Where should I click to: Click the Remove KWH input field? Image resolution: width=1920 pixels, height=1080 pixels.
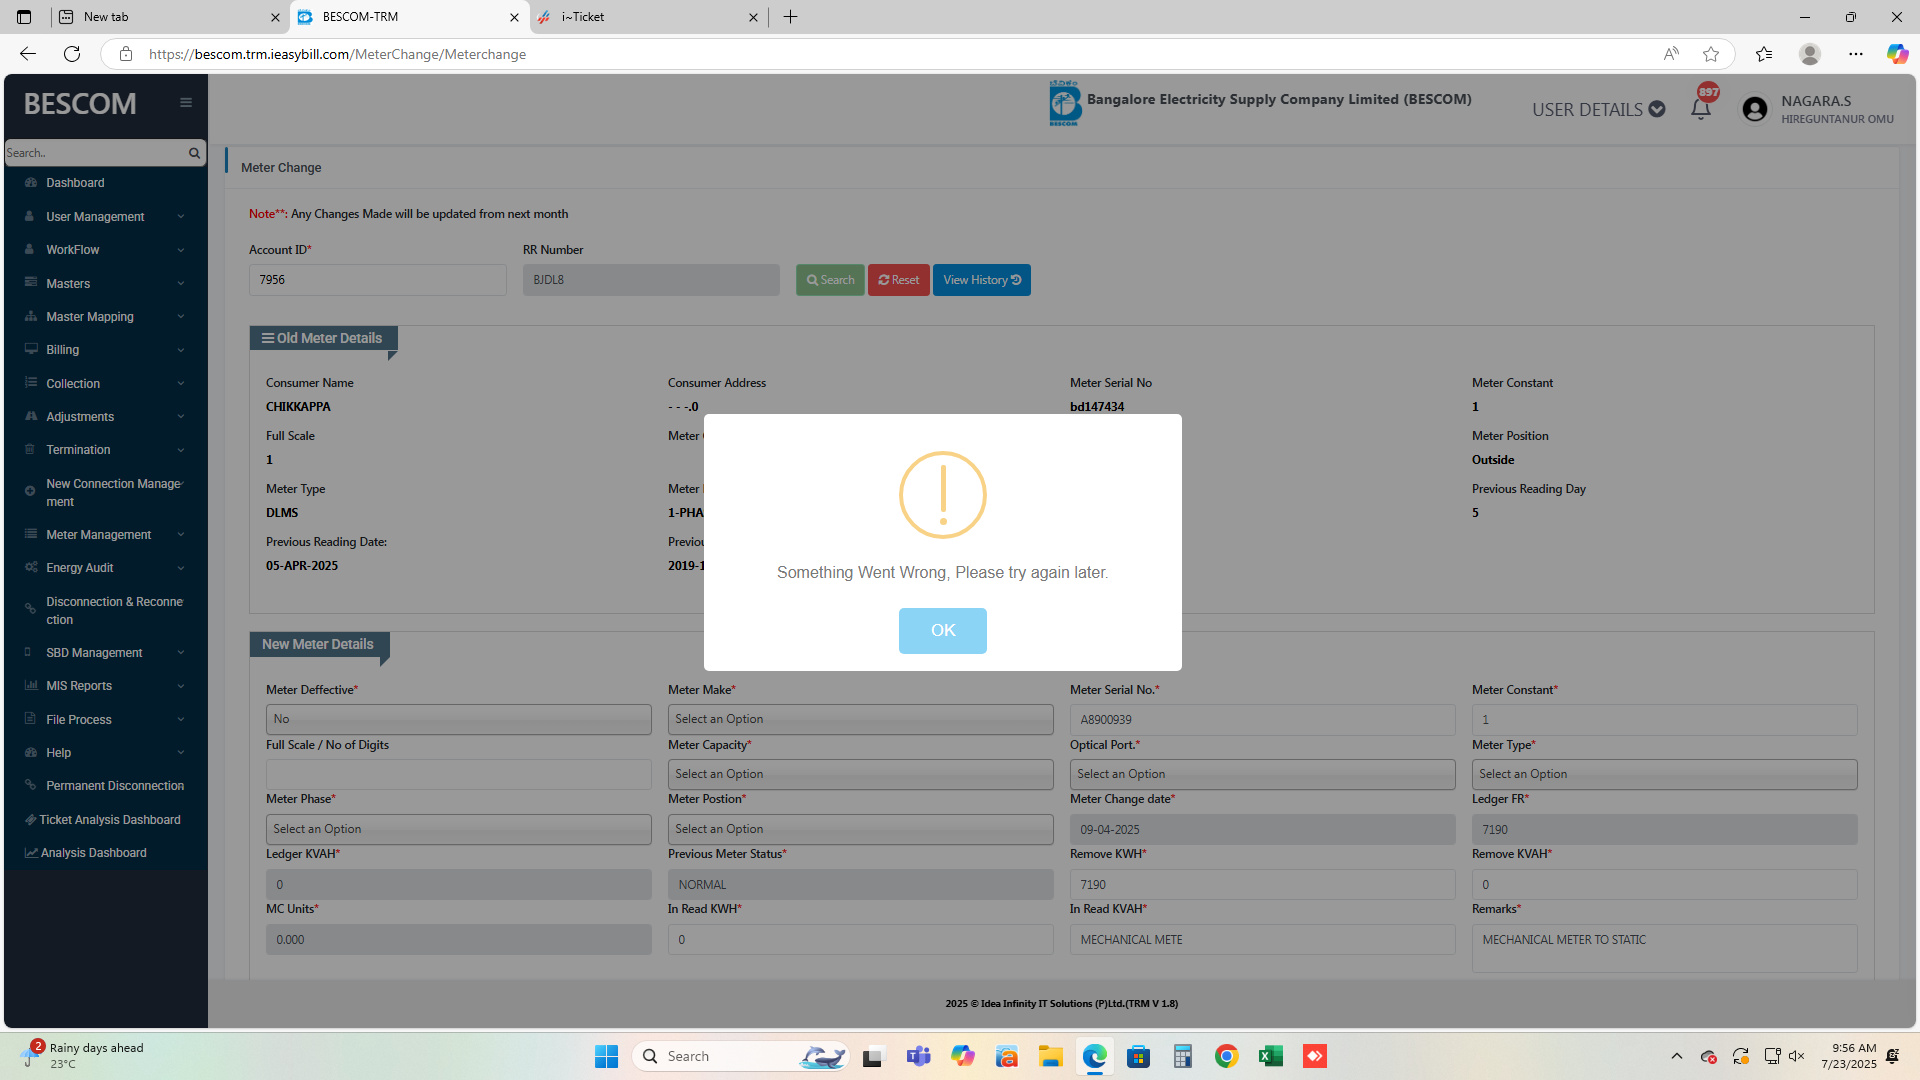pos(1262,885)
